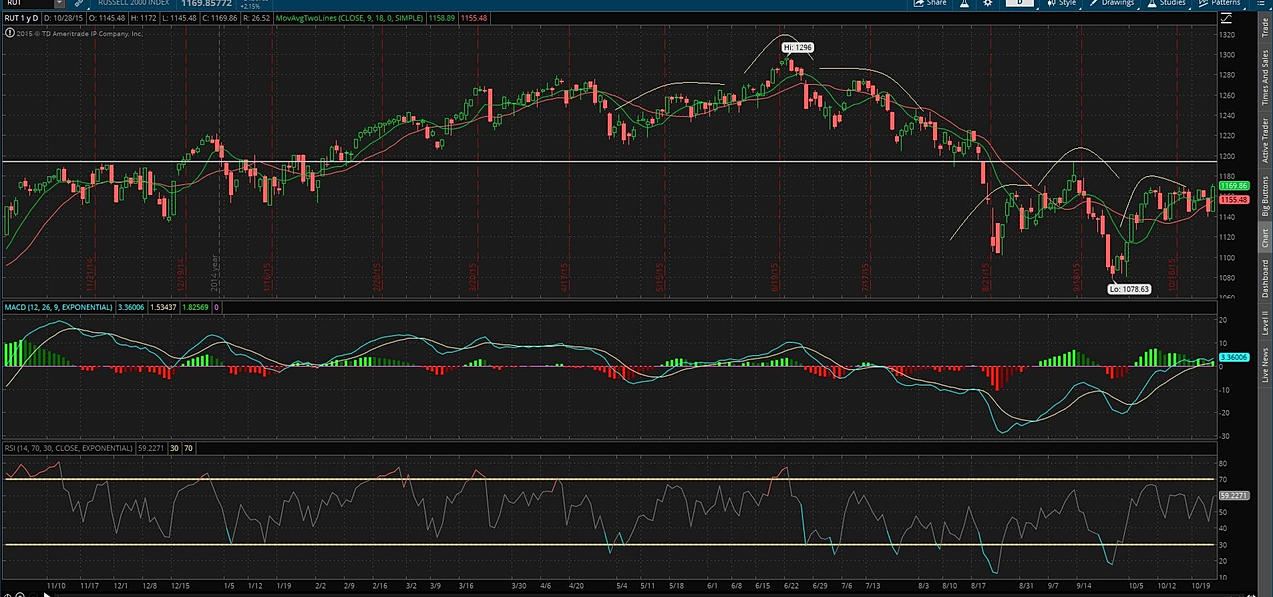This screenshot has width=1273, height=597.
Task: Click the 'RUT 1 y D' chart label
Action: [24, 18]
